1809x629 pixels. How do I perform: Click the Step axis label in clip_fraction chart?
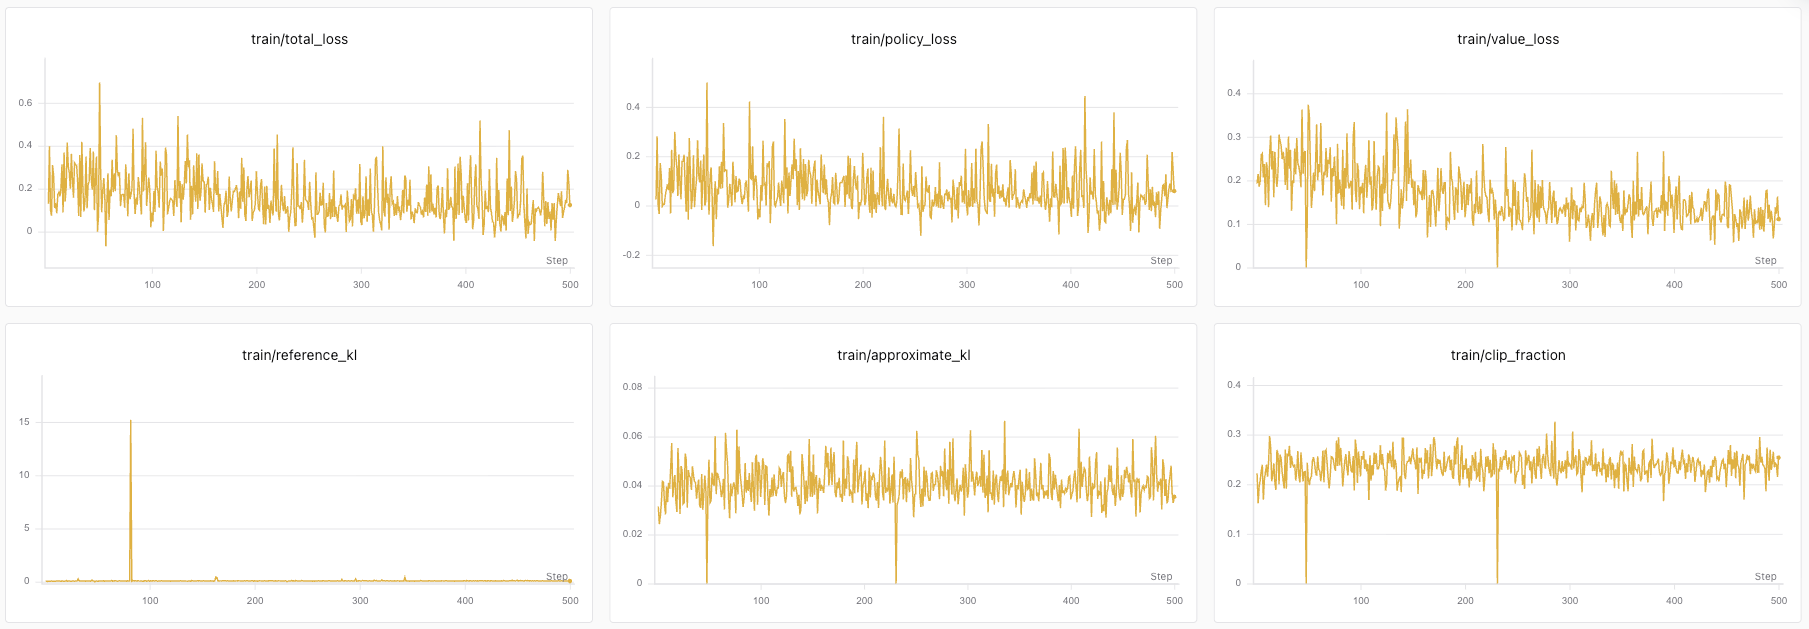(x=1765, y=577)
